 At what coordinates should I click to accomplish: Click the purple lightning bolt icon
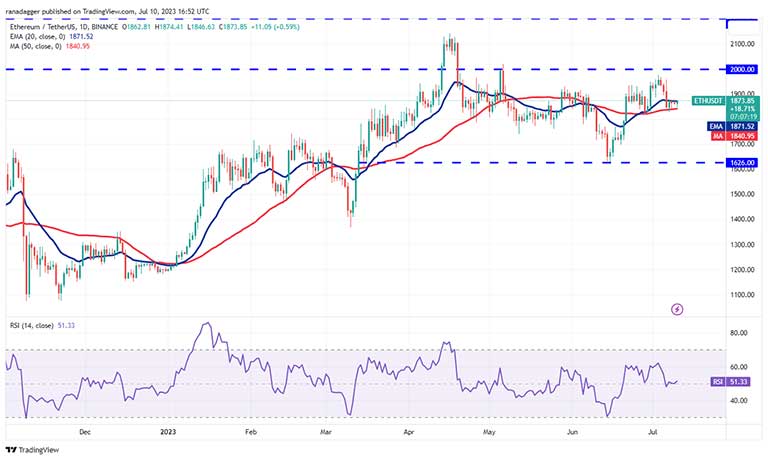tap(677, 309)
